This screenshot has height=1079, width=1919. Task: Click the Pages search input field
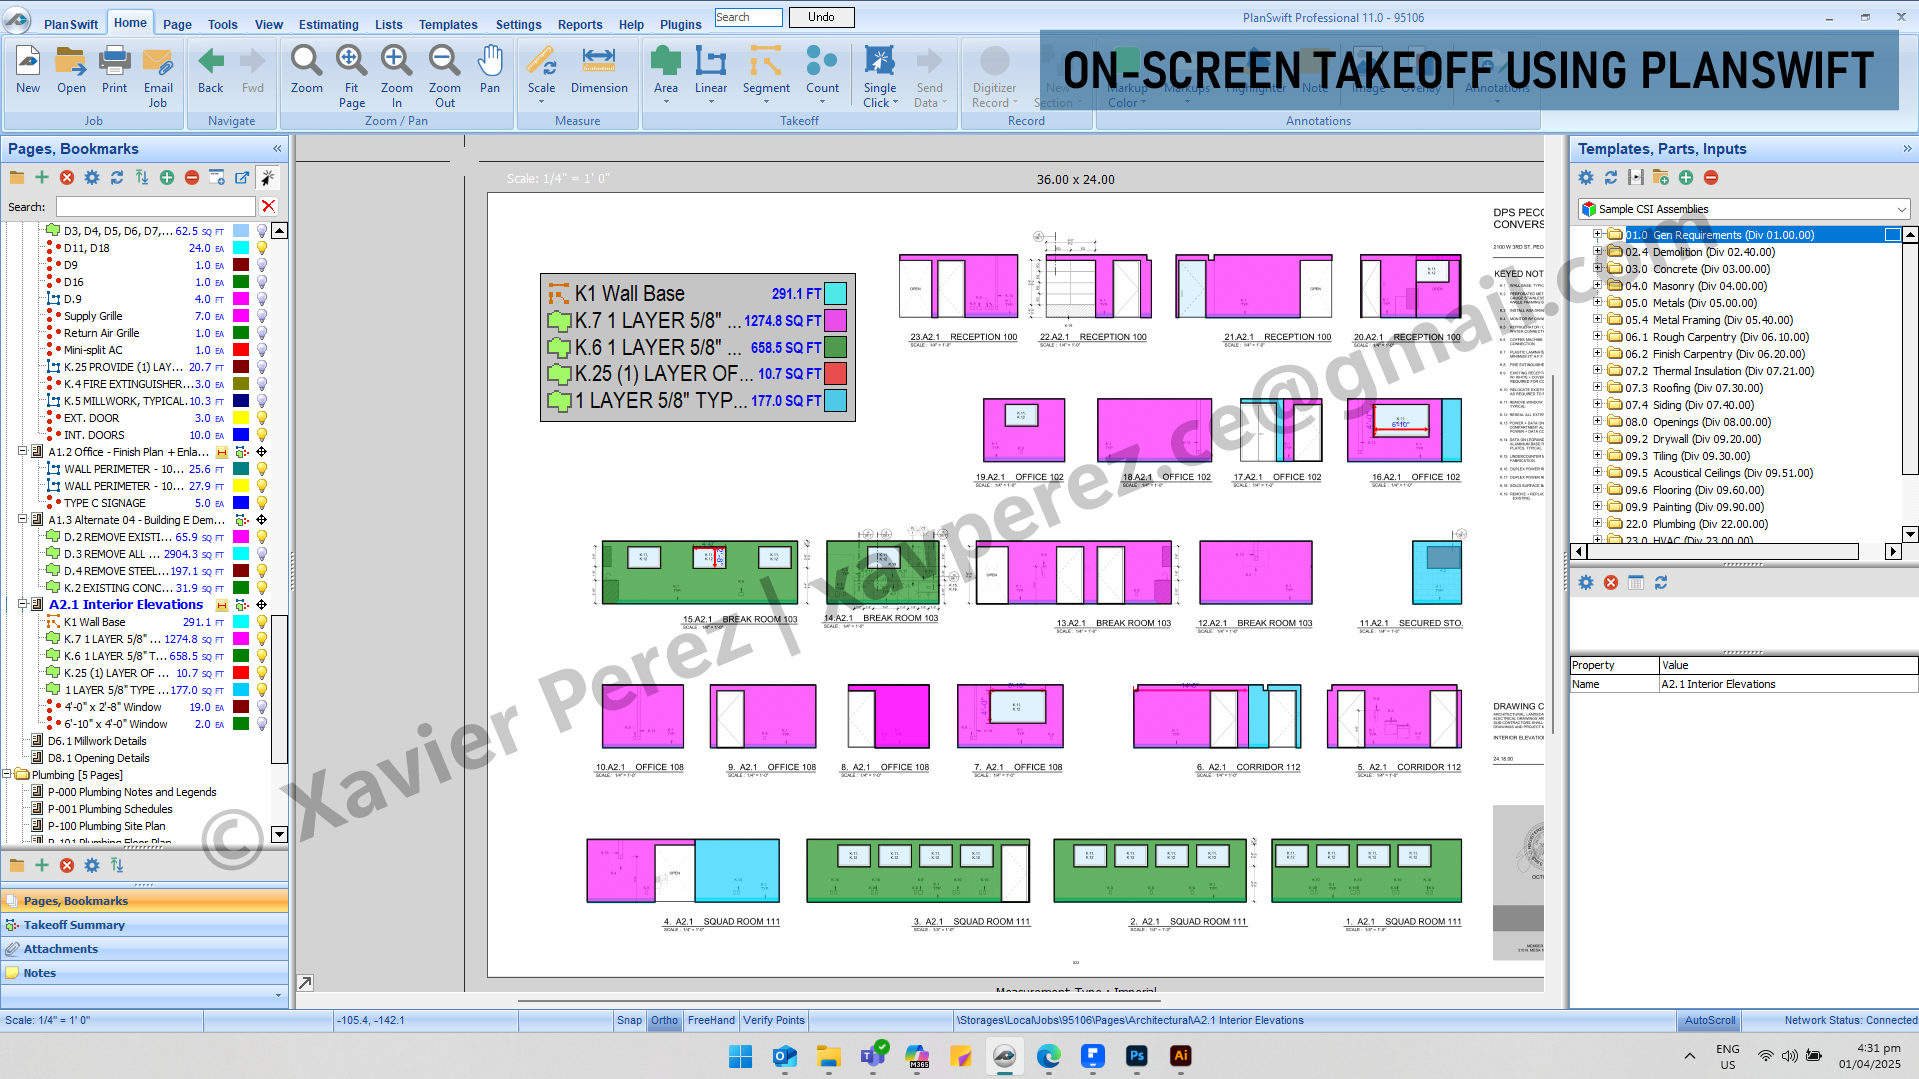[156, 206]
